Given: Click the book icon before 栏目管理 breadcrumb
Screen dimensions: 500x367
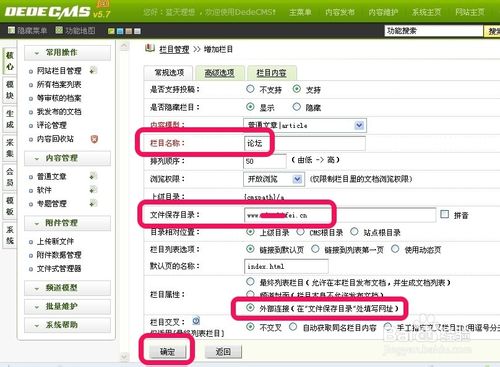Looking at the screenshot, I should (x=150, y=48).
